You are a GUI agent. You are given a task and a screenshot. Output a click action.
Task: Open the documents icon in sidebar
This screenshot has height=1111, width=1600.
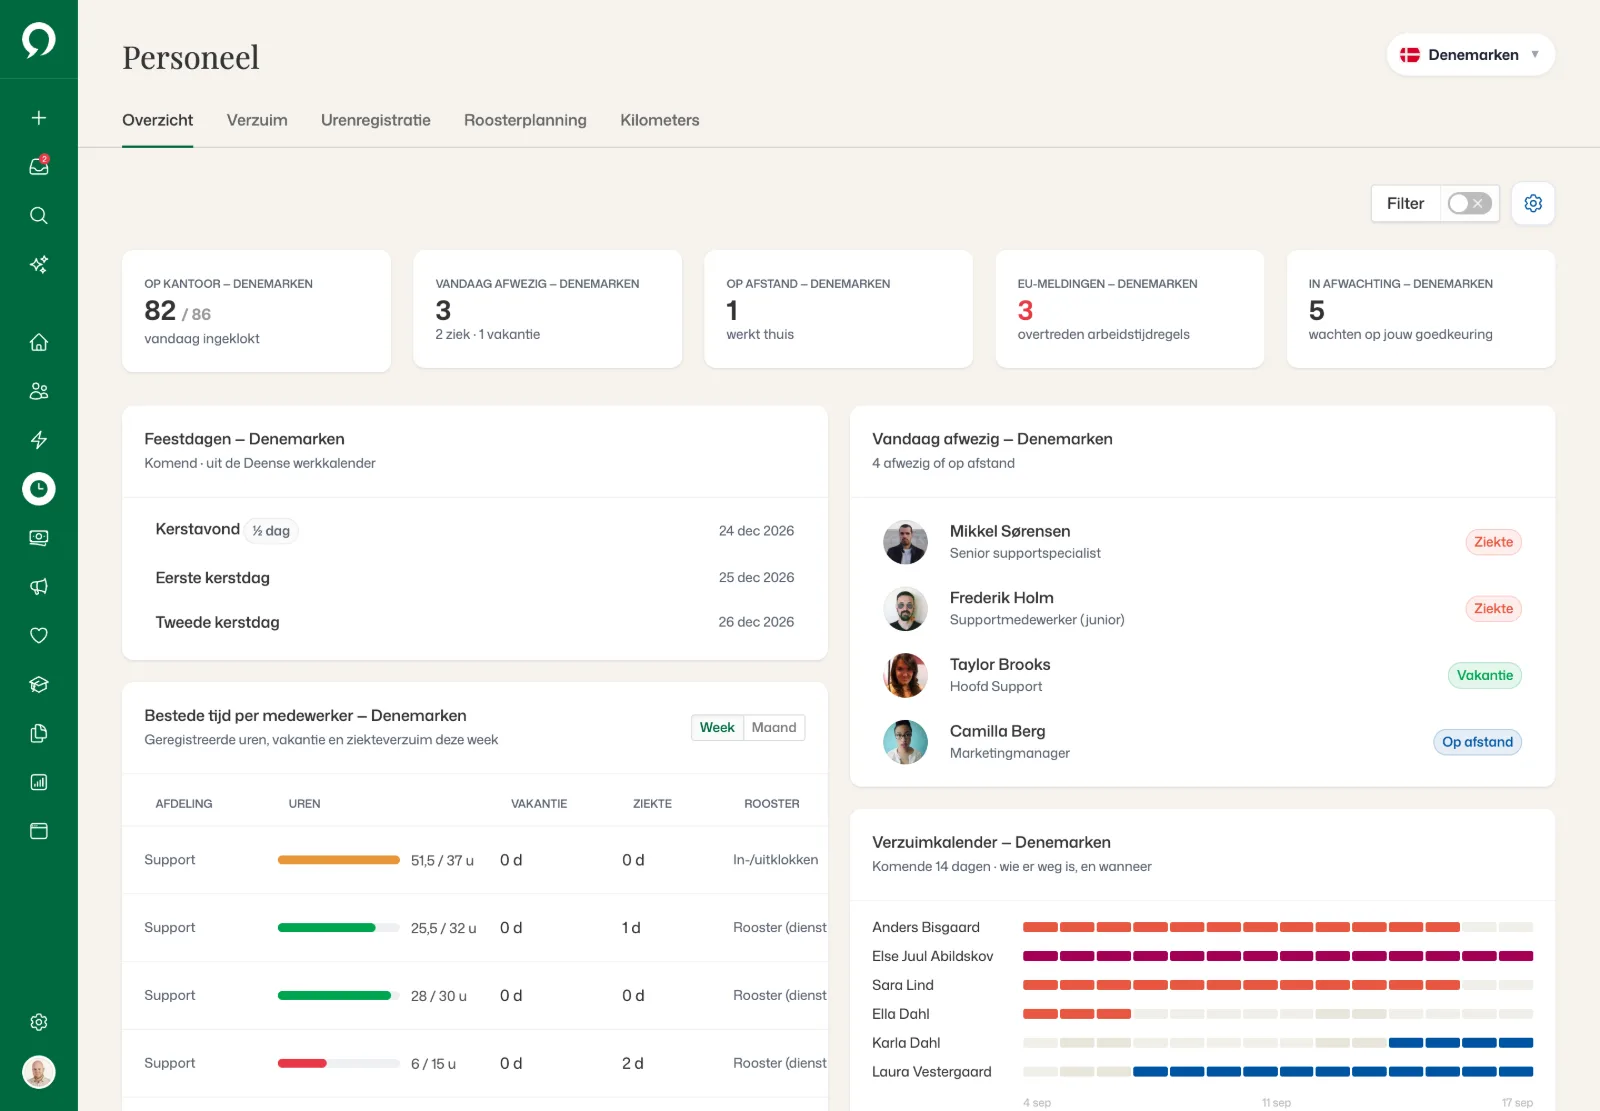coord(39,733)
